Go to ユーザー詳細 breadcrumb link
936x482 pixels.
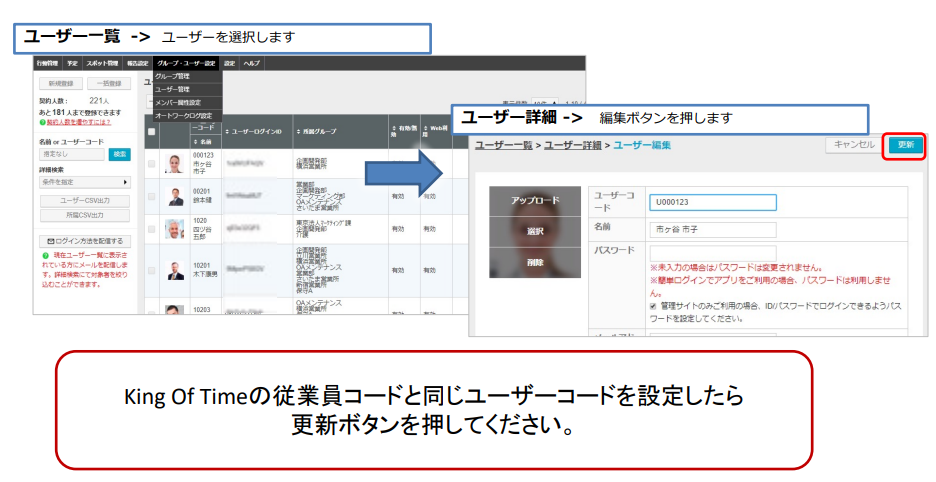click(x=573, y=145)
